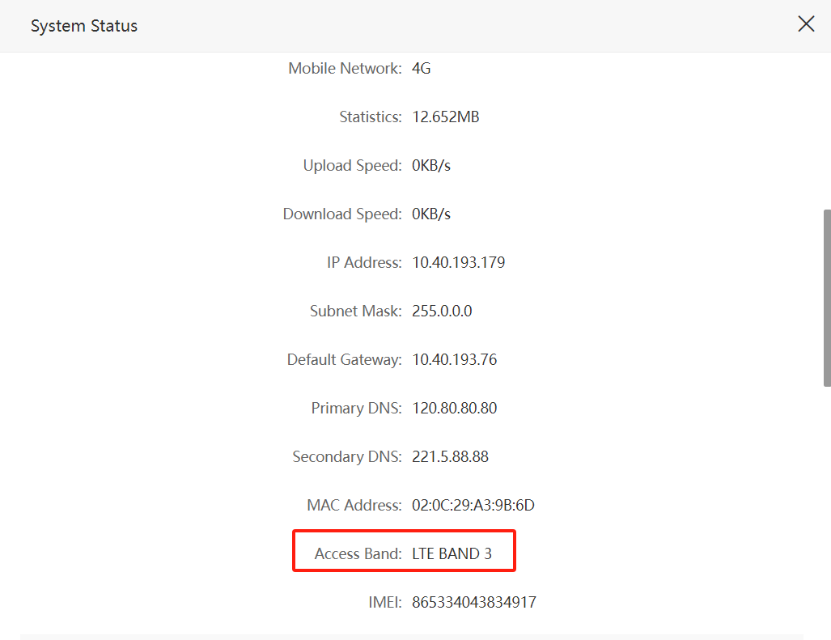Click the LTE BAND 3 value
Screen dimensions: 831x640
451,554
